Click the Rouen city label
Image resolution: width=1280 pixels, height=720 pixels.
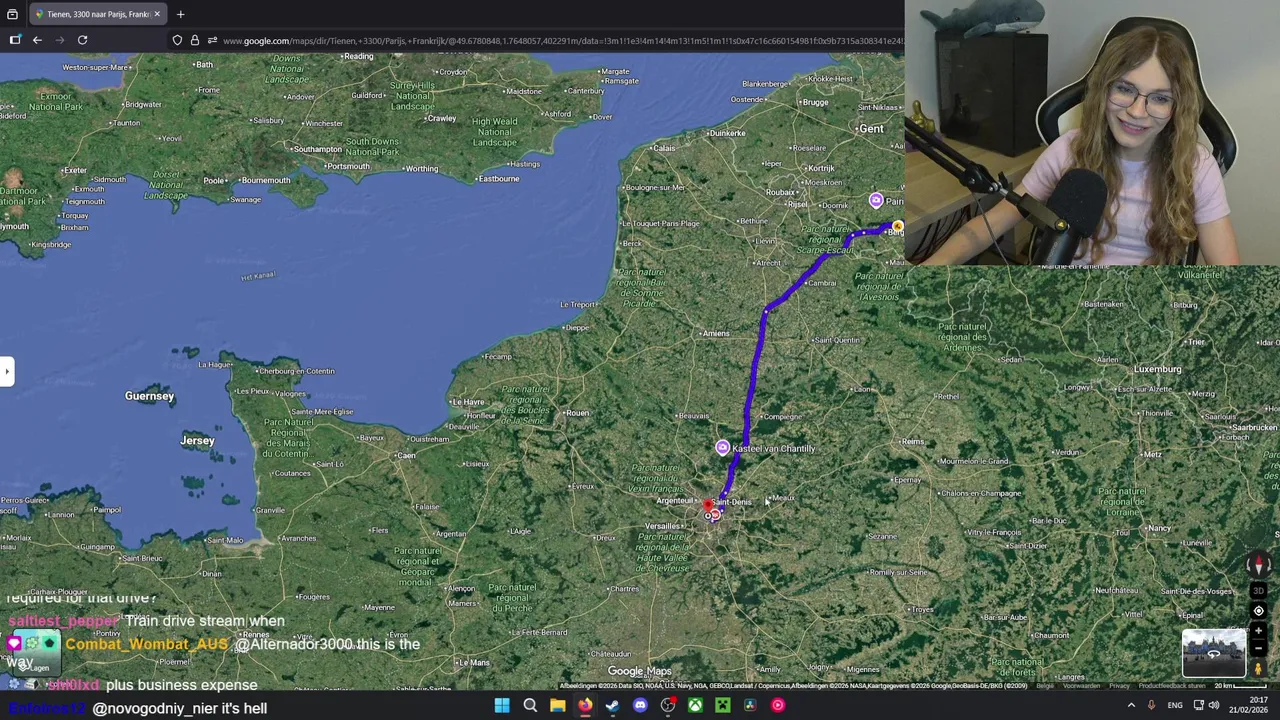pyautogui.click(x=577, y=413)
